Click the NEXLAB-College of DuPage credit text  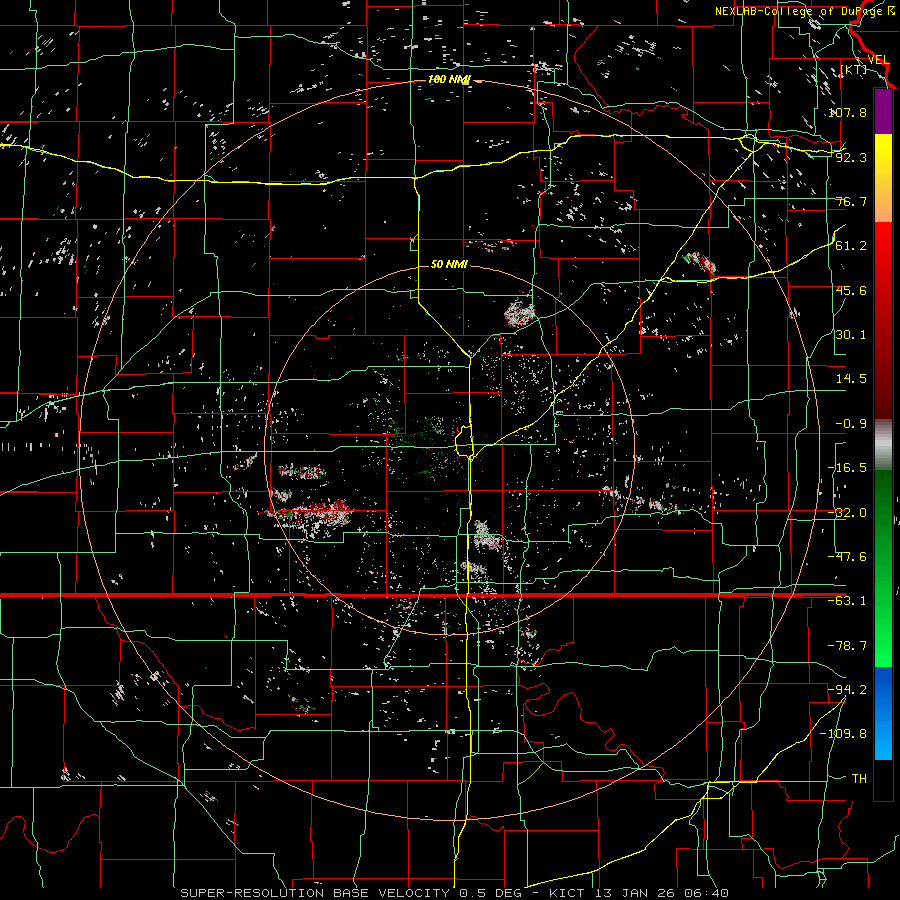pyautogui.click(x=799, y=11)
